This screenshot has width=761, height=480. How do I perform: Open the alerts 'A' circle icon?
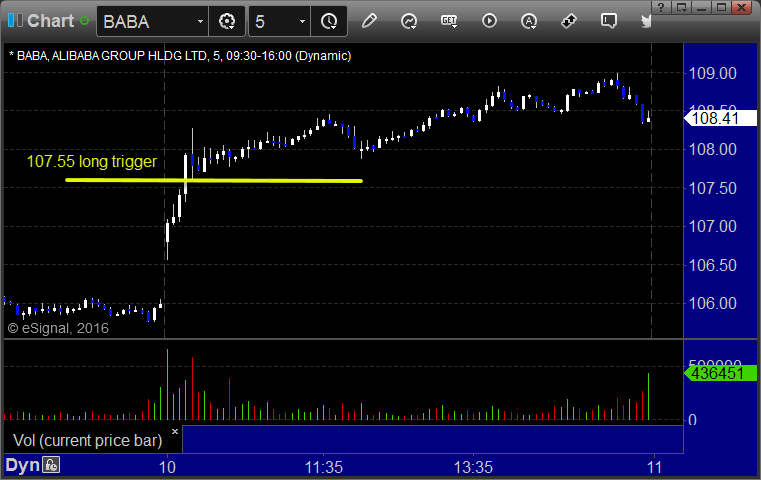(529, 21)
